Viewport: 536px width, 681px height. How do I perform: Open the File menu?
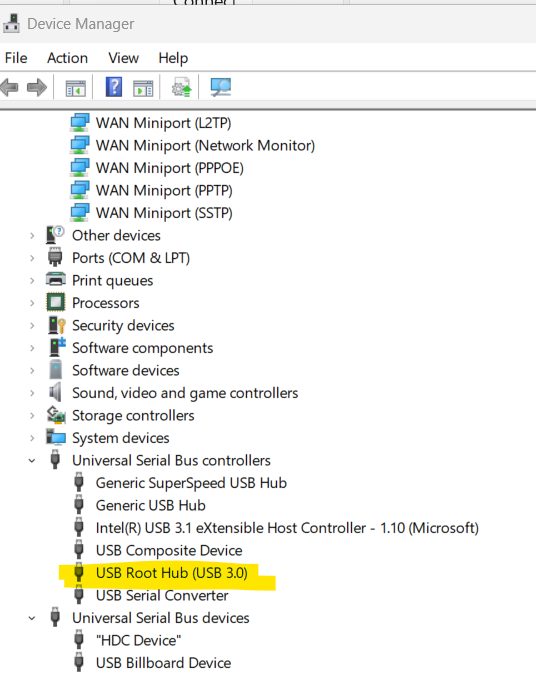tap(16, 58)
